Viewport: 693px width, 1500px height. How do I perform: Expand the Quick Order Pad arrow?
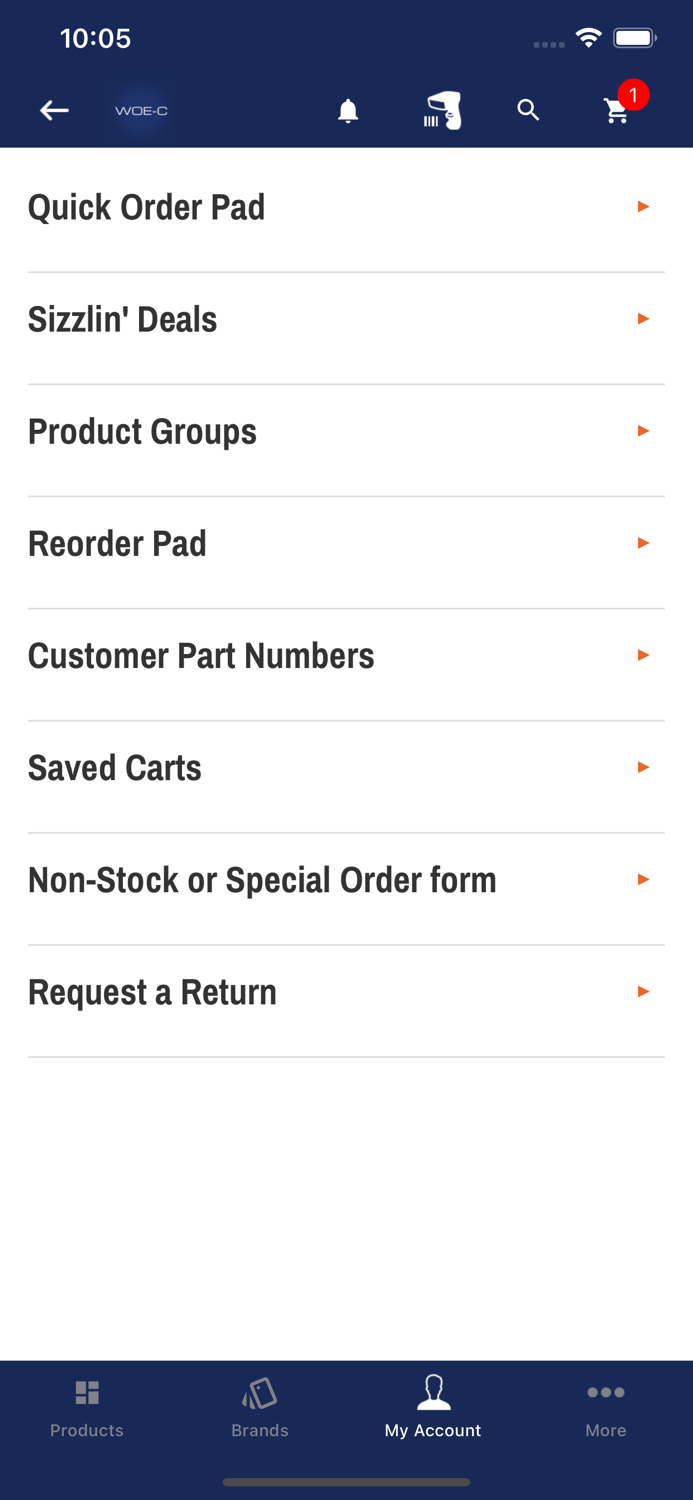[x=643, y=207]
